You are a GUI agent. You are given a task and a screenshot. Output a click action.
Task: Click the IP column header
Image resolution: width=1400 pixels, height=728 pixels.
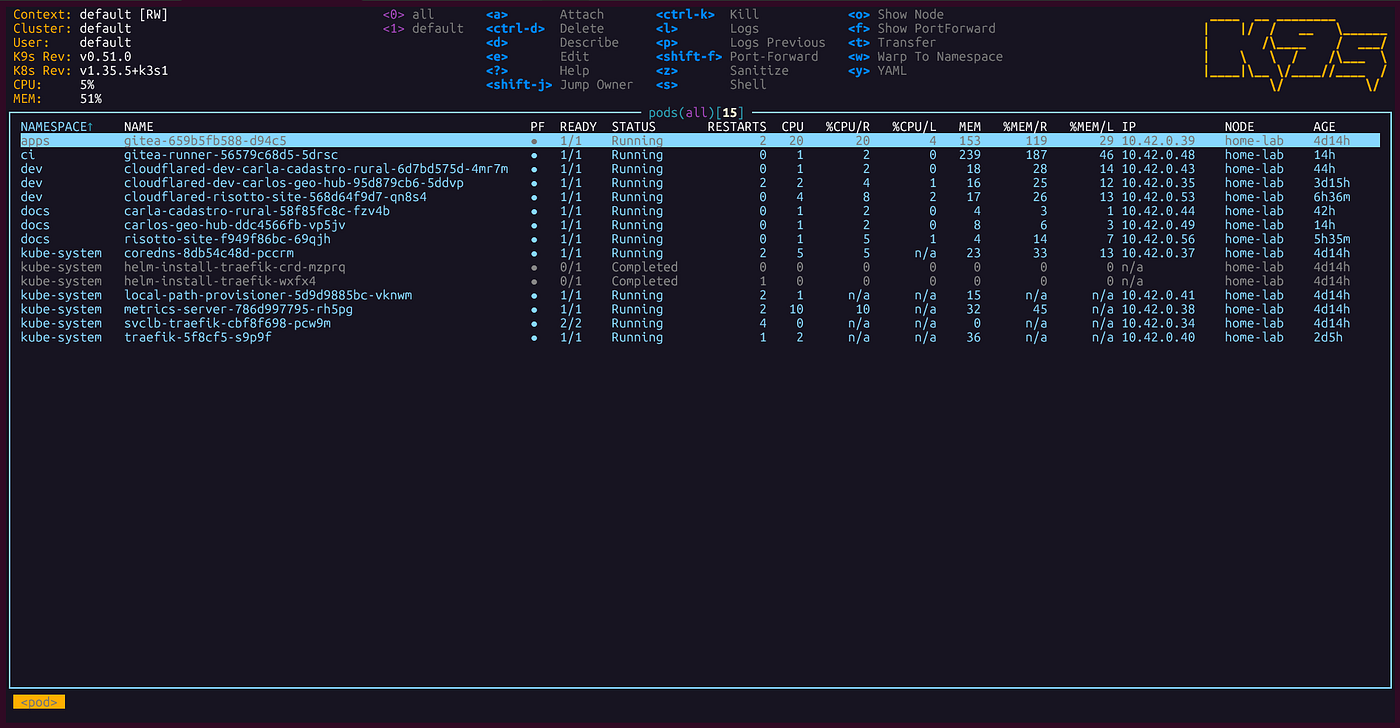[1129, 127]
